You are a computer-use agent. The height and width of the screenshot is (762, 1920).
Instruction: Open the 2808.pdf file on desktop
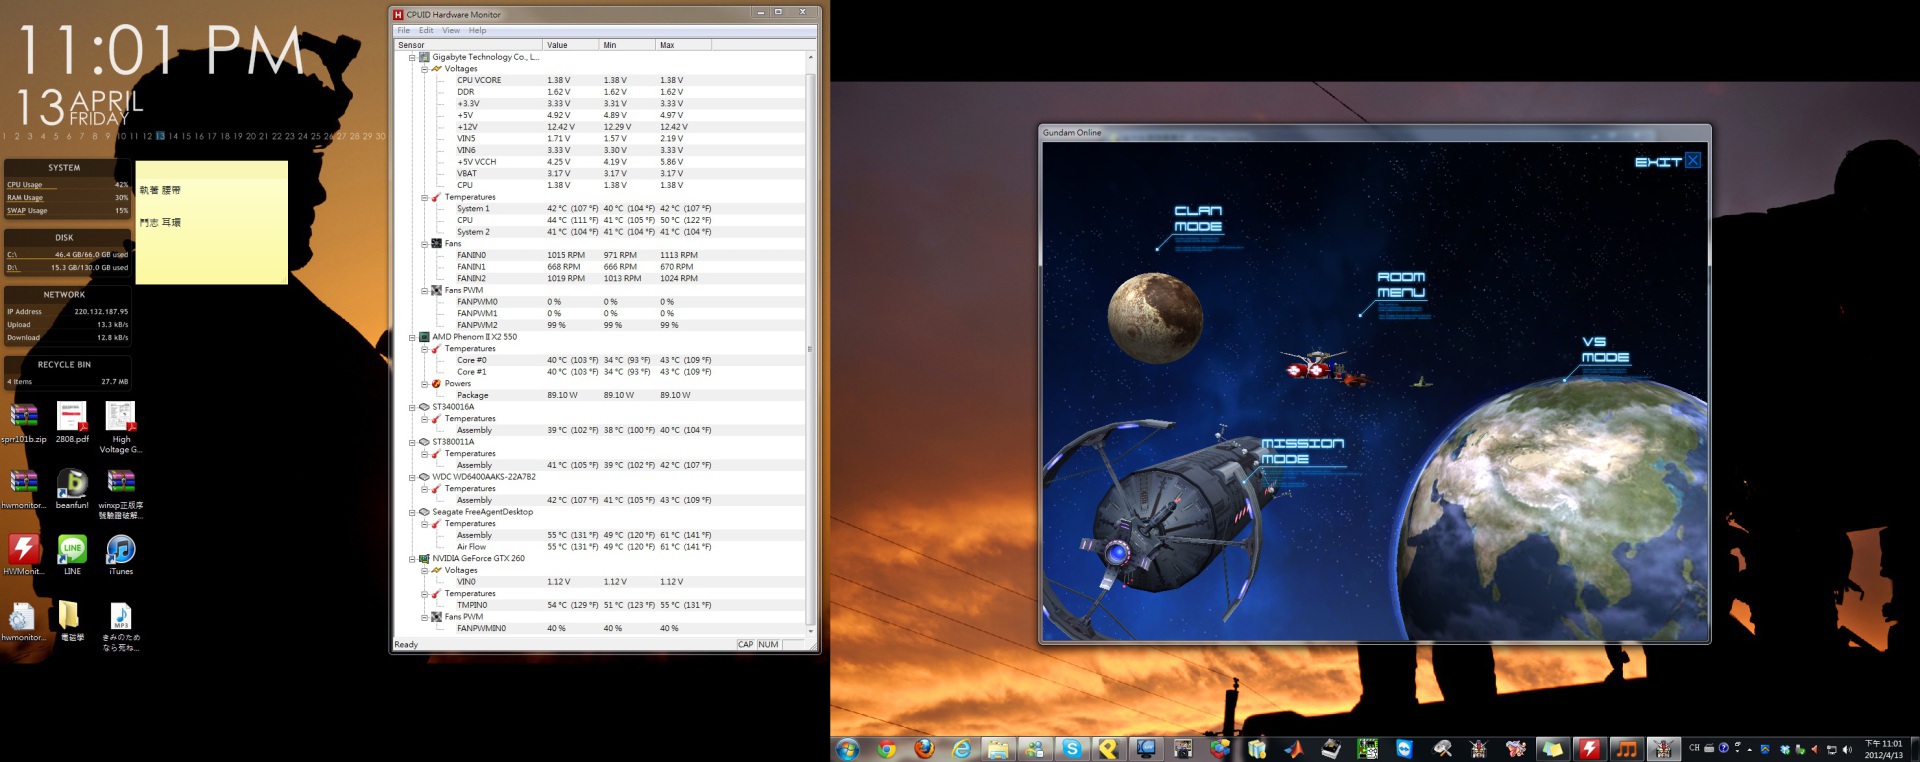[x=72, y=417]
